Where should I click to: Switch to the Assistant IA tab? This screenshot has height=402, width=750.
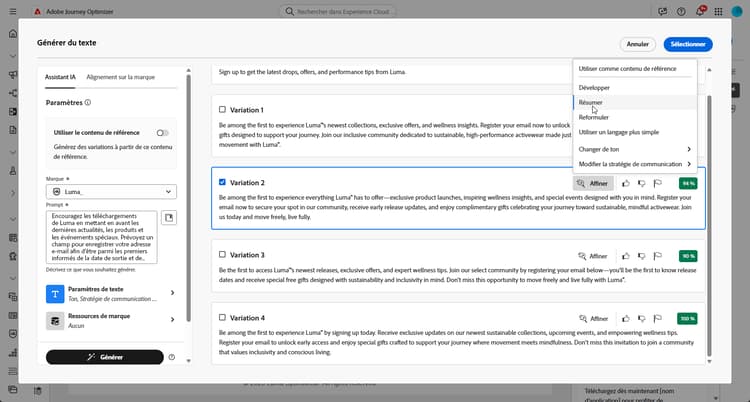tap(60, 77)
